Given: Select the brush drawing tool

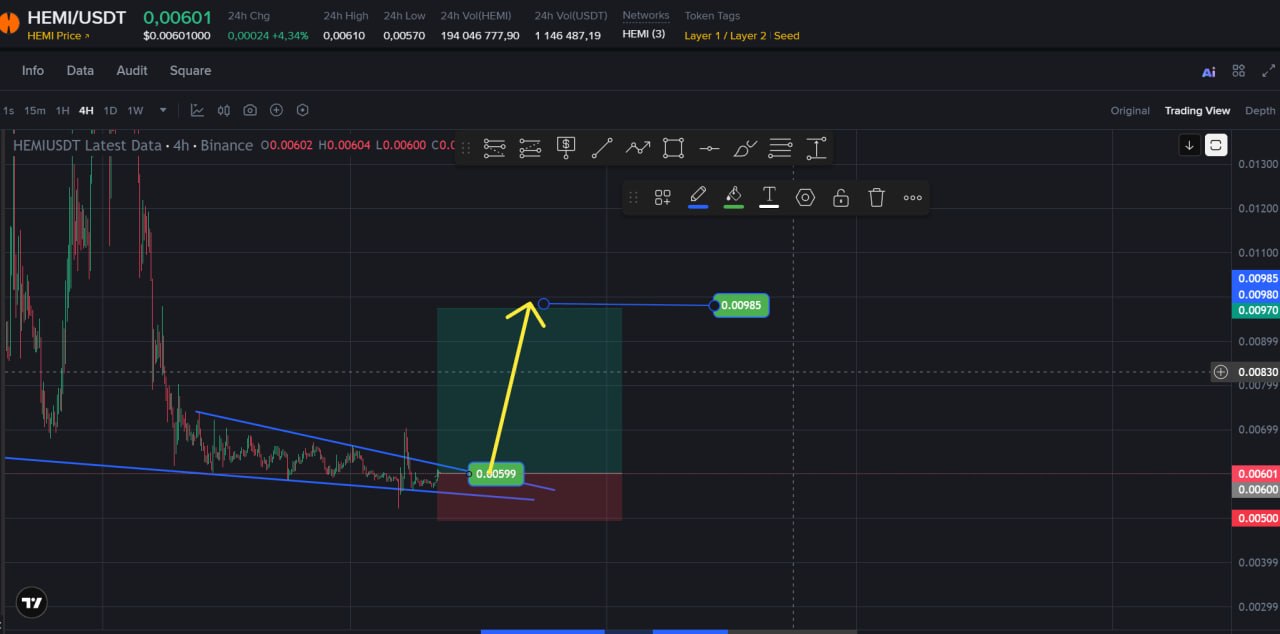Looking at the screenshot, I should (745, 148).
